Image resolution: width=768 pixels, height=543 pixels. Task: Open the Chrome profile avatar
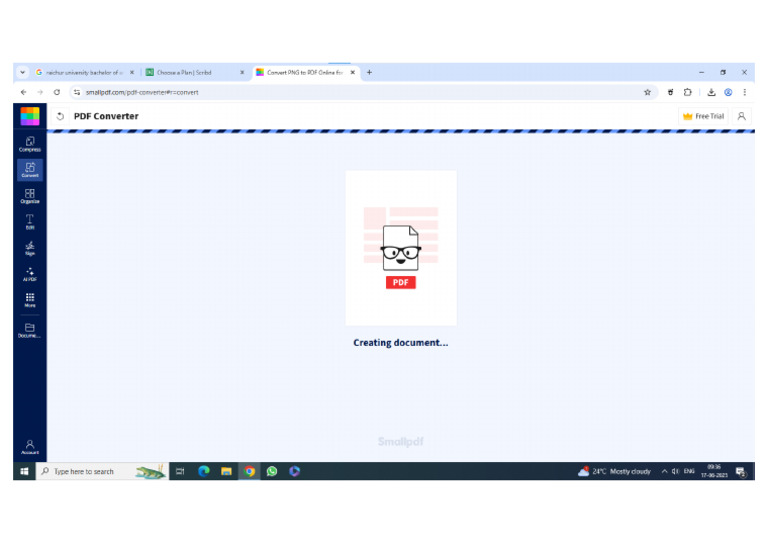pos(728,92)
